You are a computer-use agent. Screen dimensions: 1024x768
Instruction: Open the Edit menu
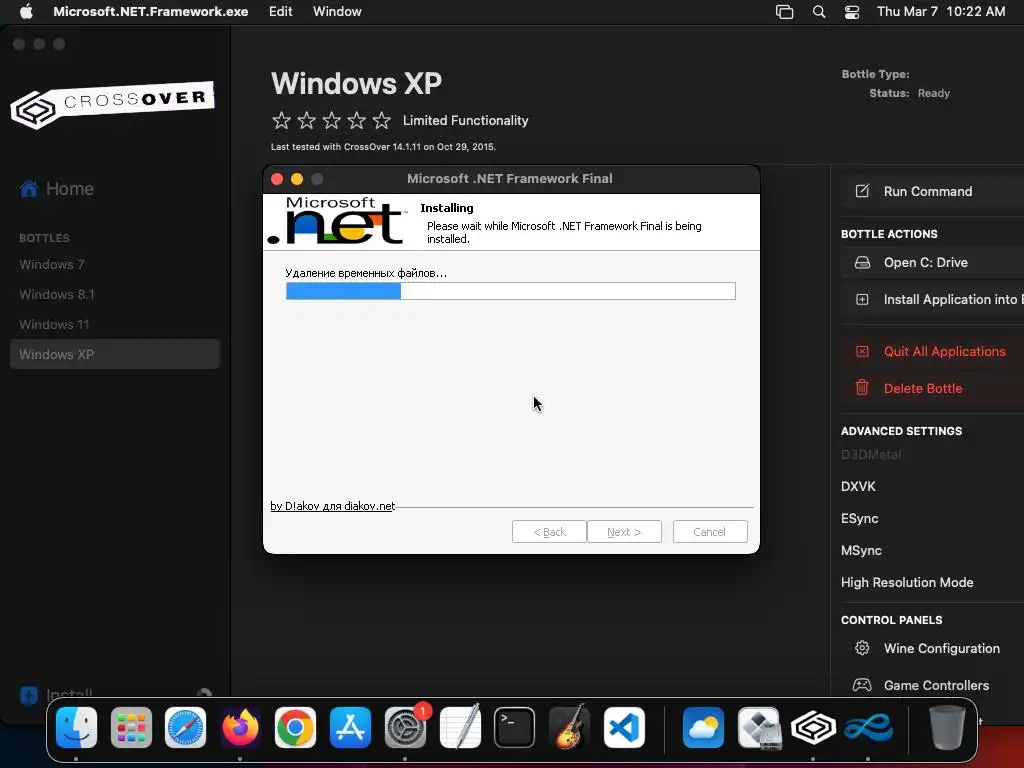280,12
